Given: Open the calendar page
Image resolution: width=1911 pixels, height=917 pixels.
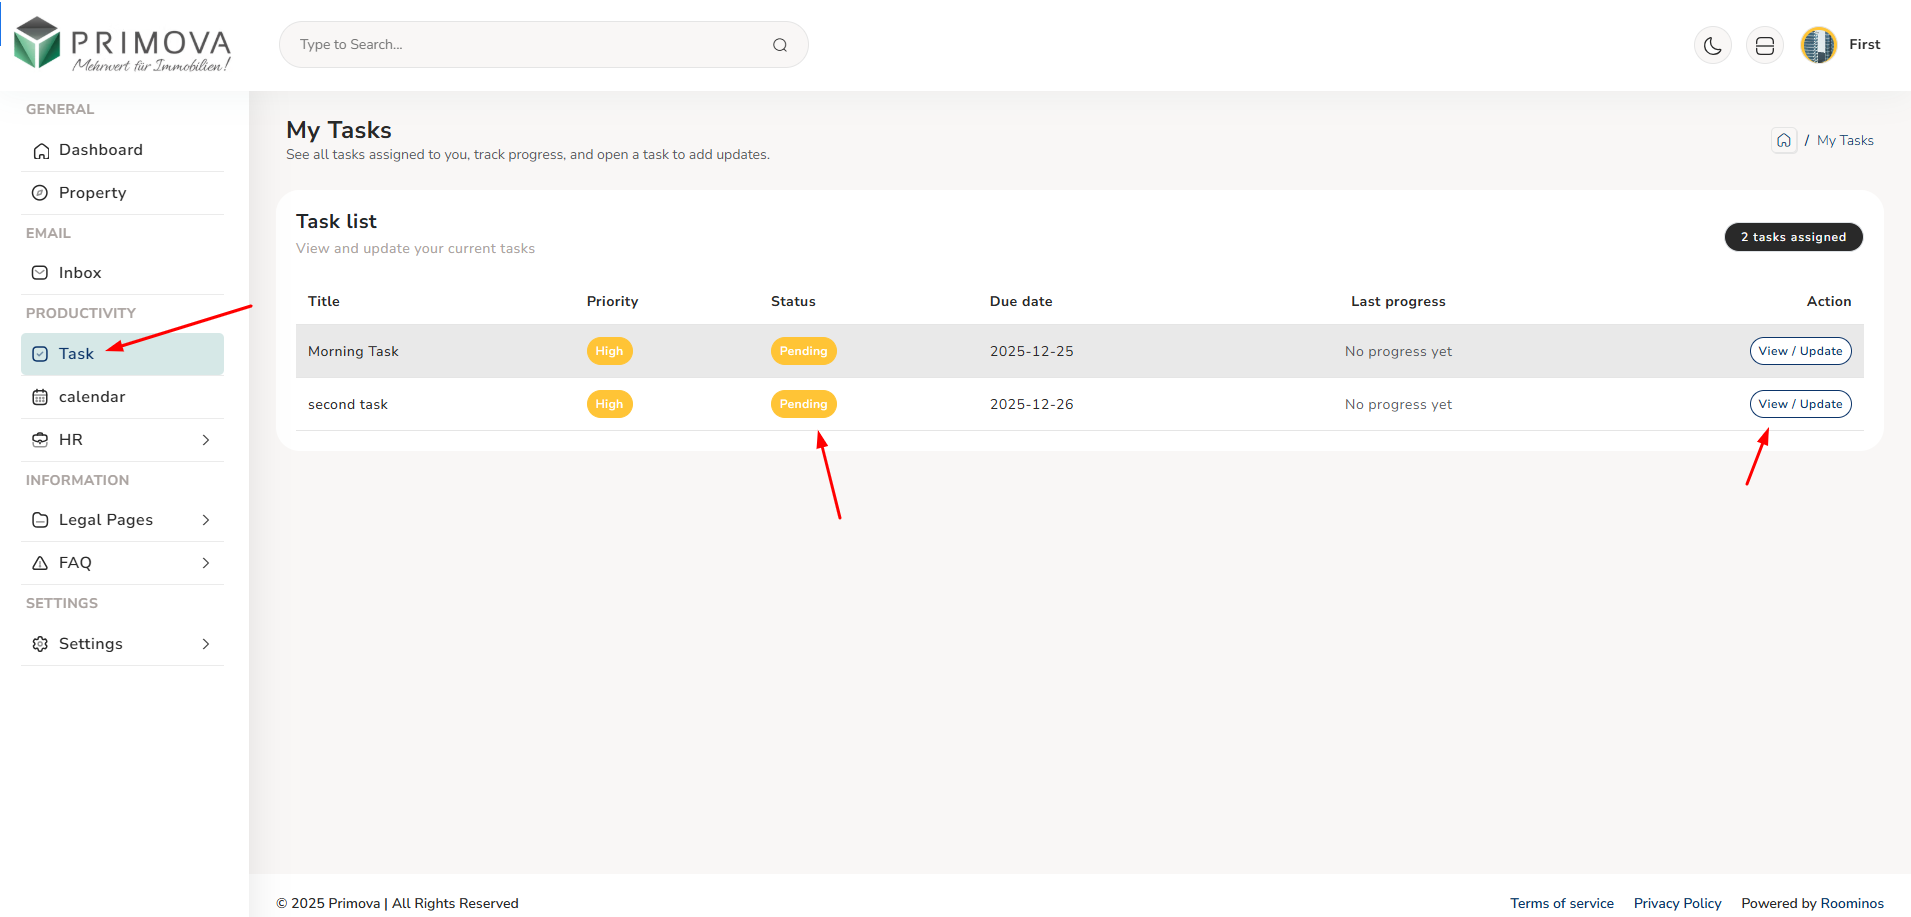Looking at the screenshot, I should point(92,397).
